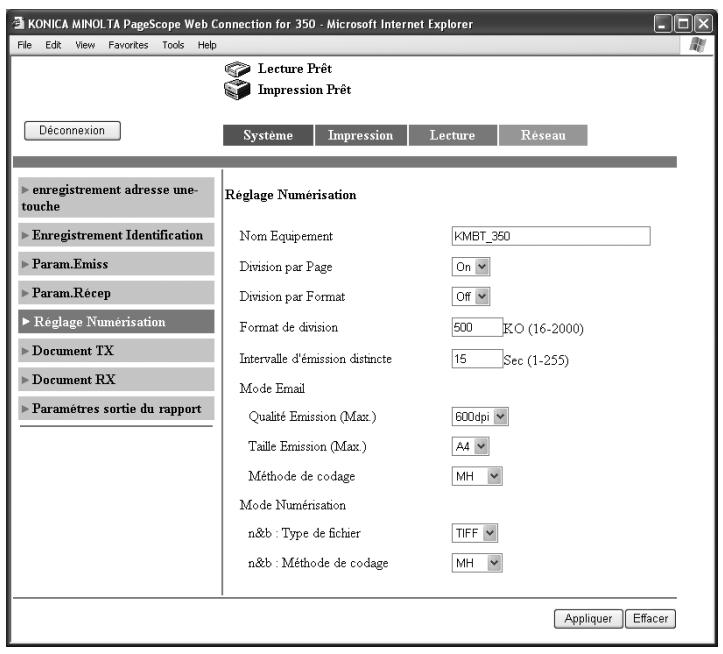Click the Déconnexion button
723x654 pixels.
[72, 131]
